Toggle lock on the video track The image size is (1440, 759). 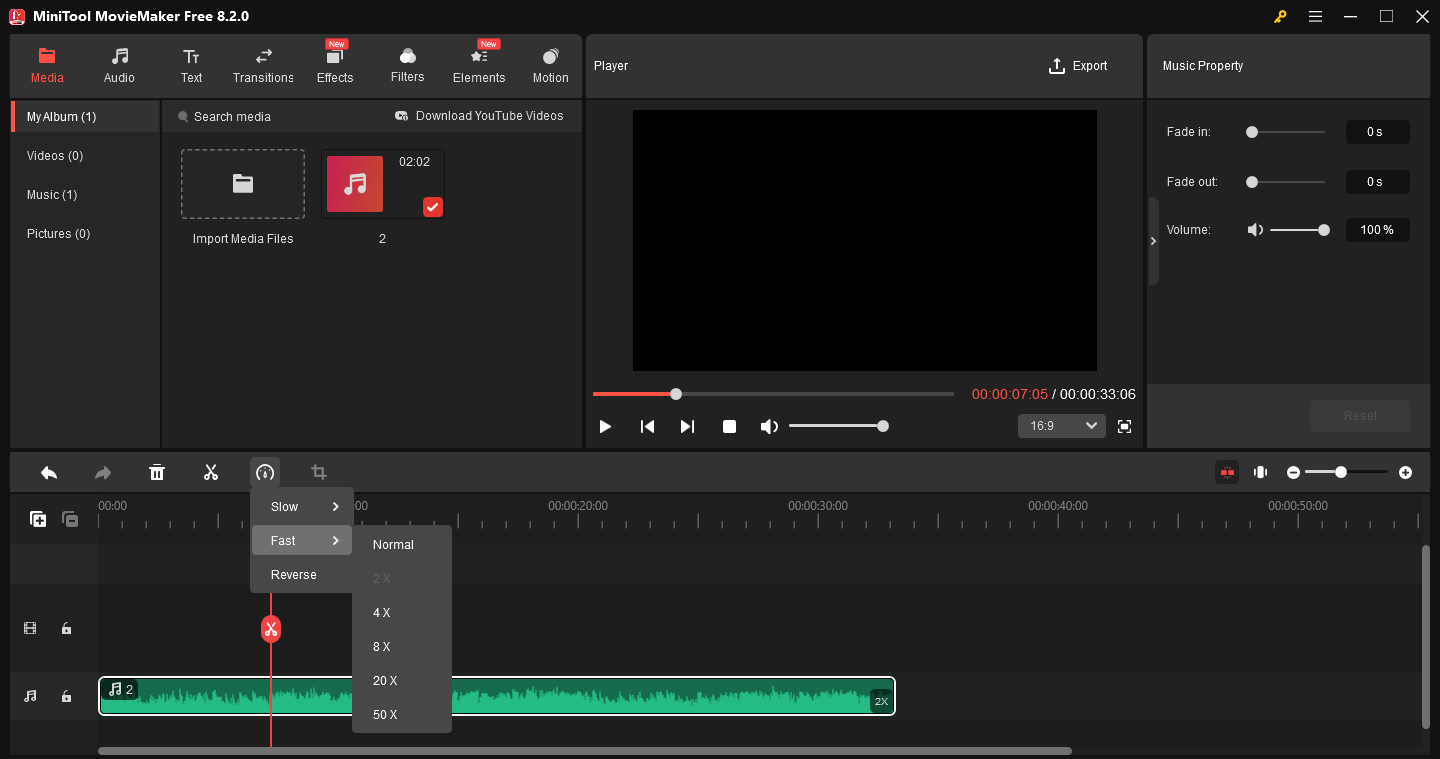[66, 629]
